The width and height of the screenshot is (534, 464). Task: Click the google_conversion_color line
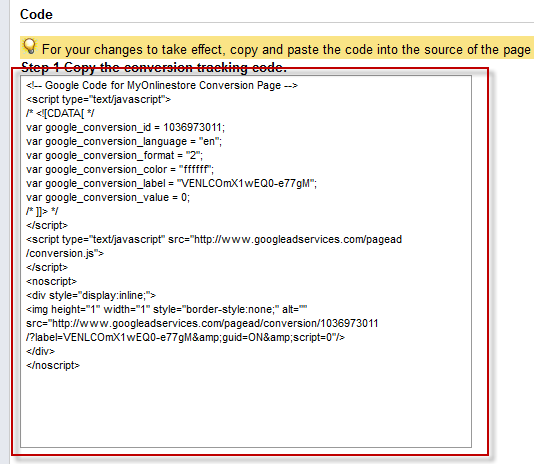coord(120,169)
